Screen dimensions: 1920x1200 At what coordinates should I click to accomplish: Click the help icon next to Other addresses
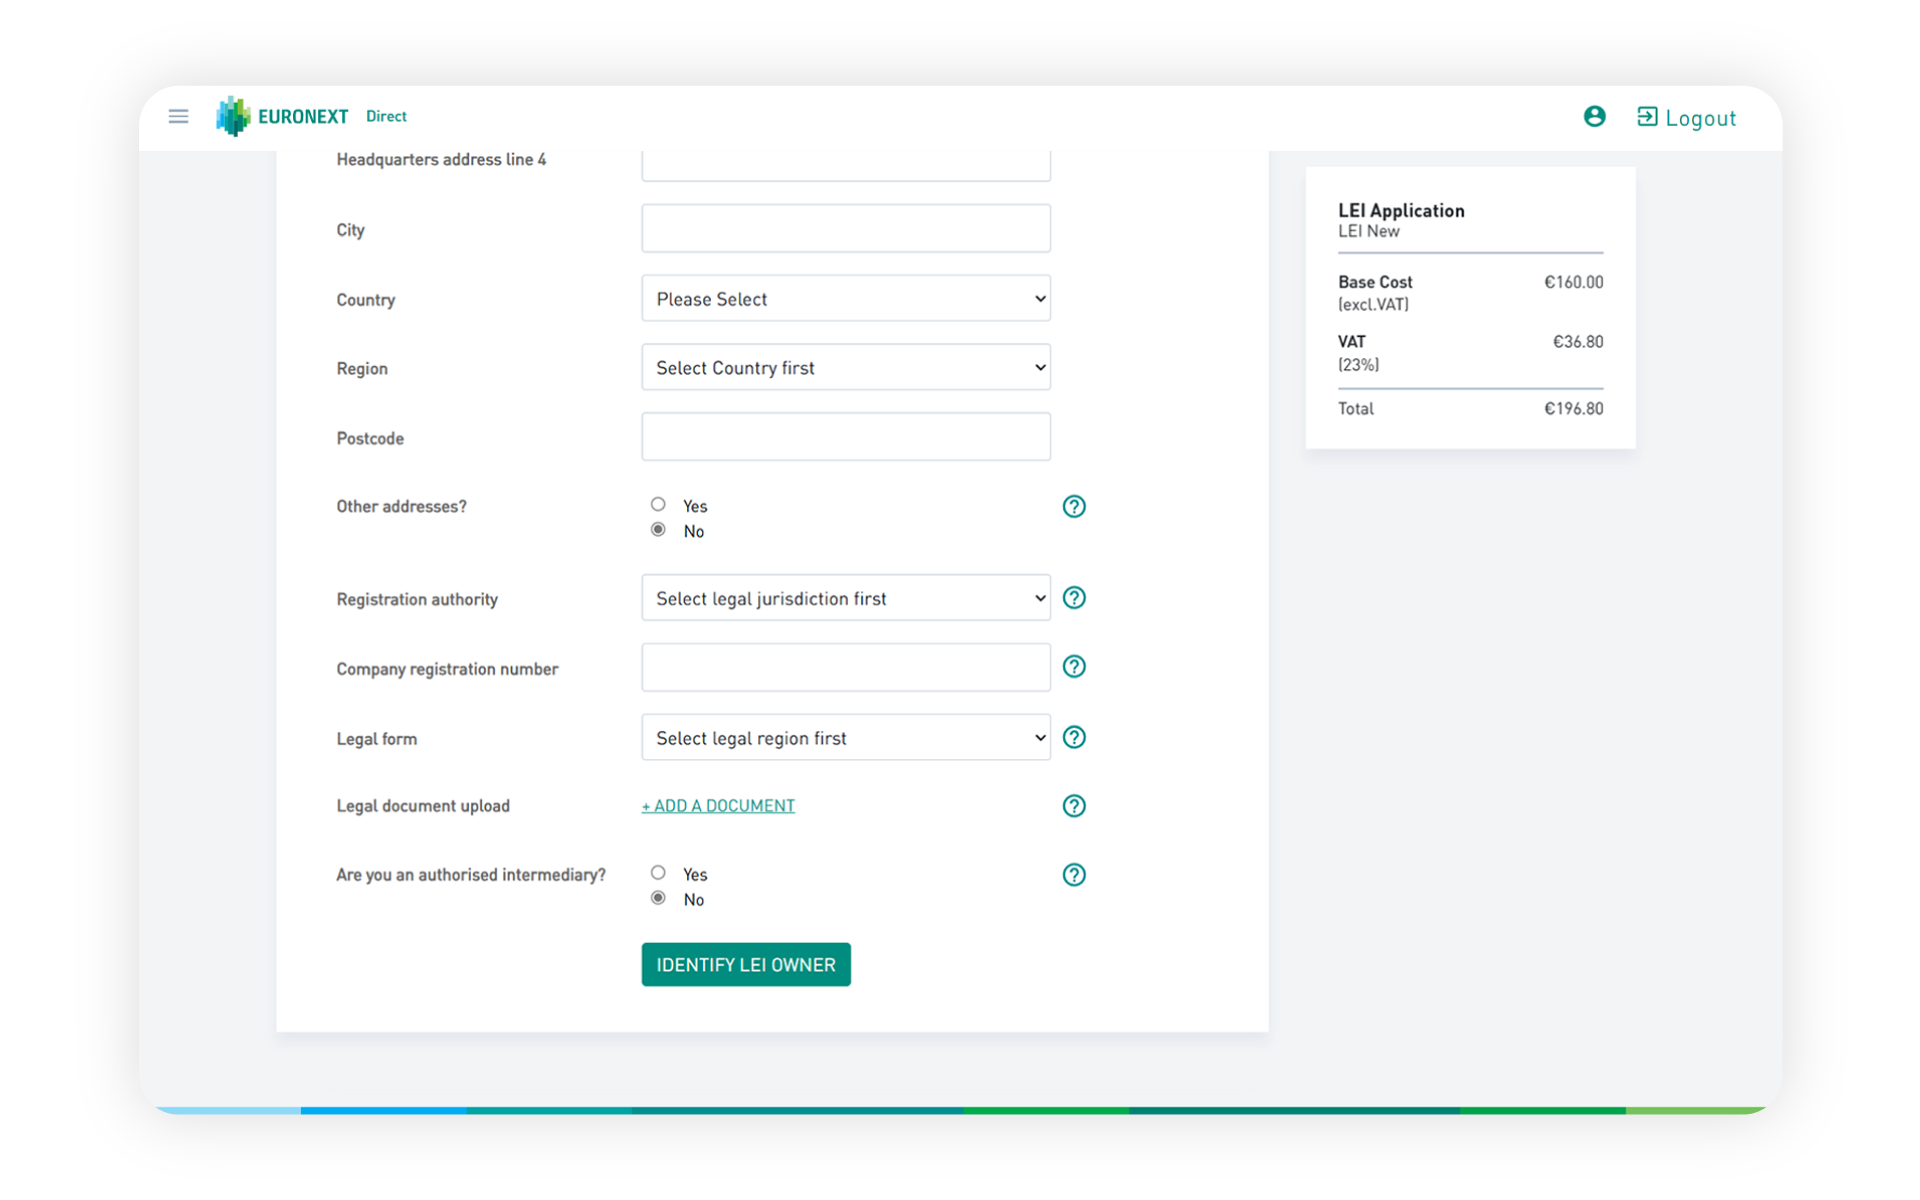click(1074, 506)
